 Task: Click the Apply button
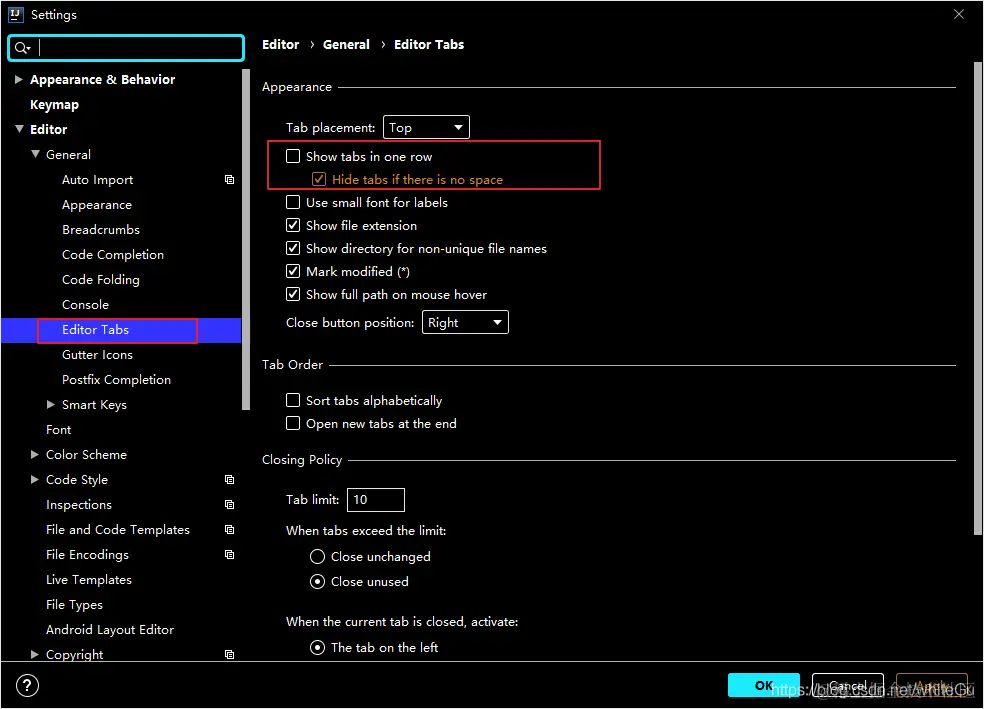[931, 685]
